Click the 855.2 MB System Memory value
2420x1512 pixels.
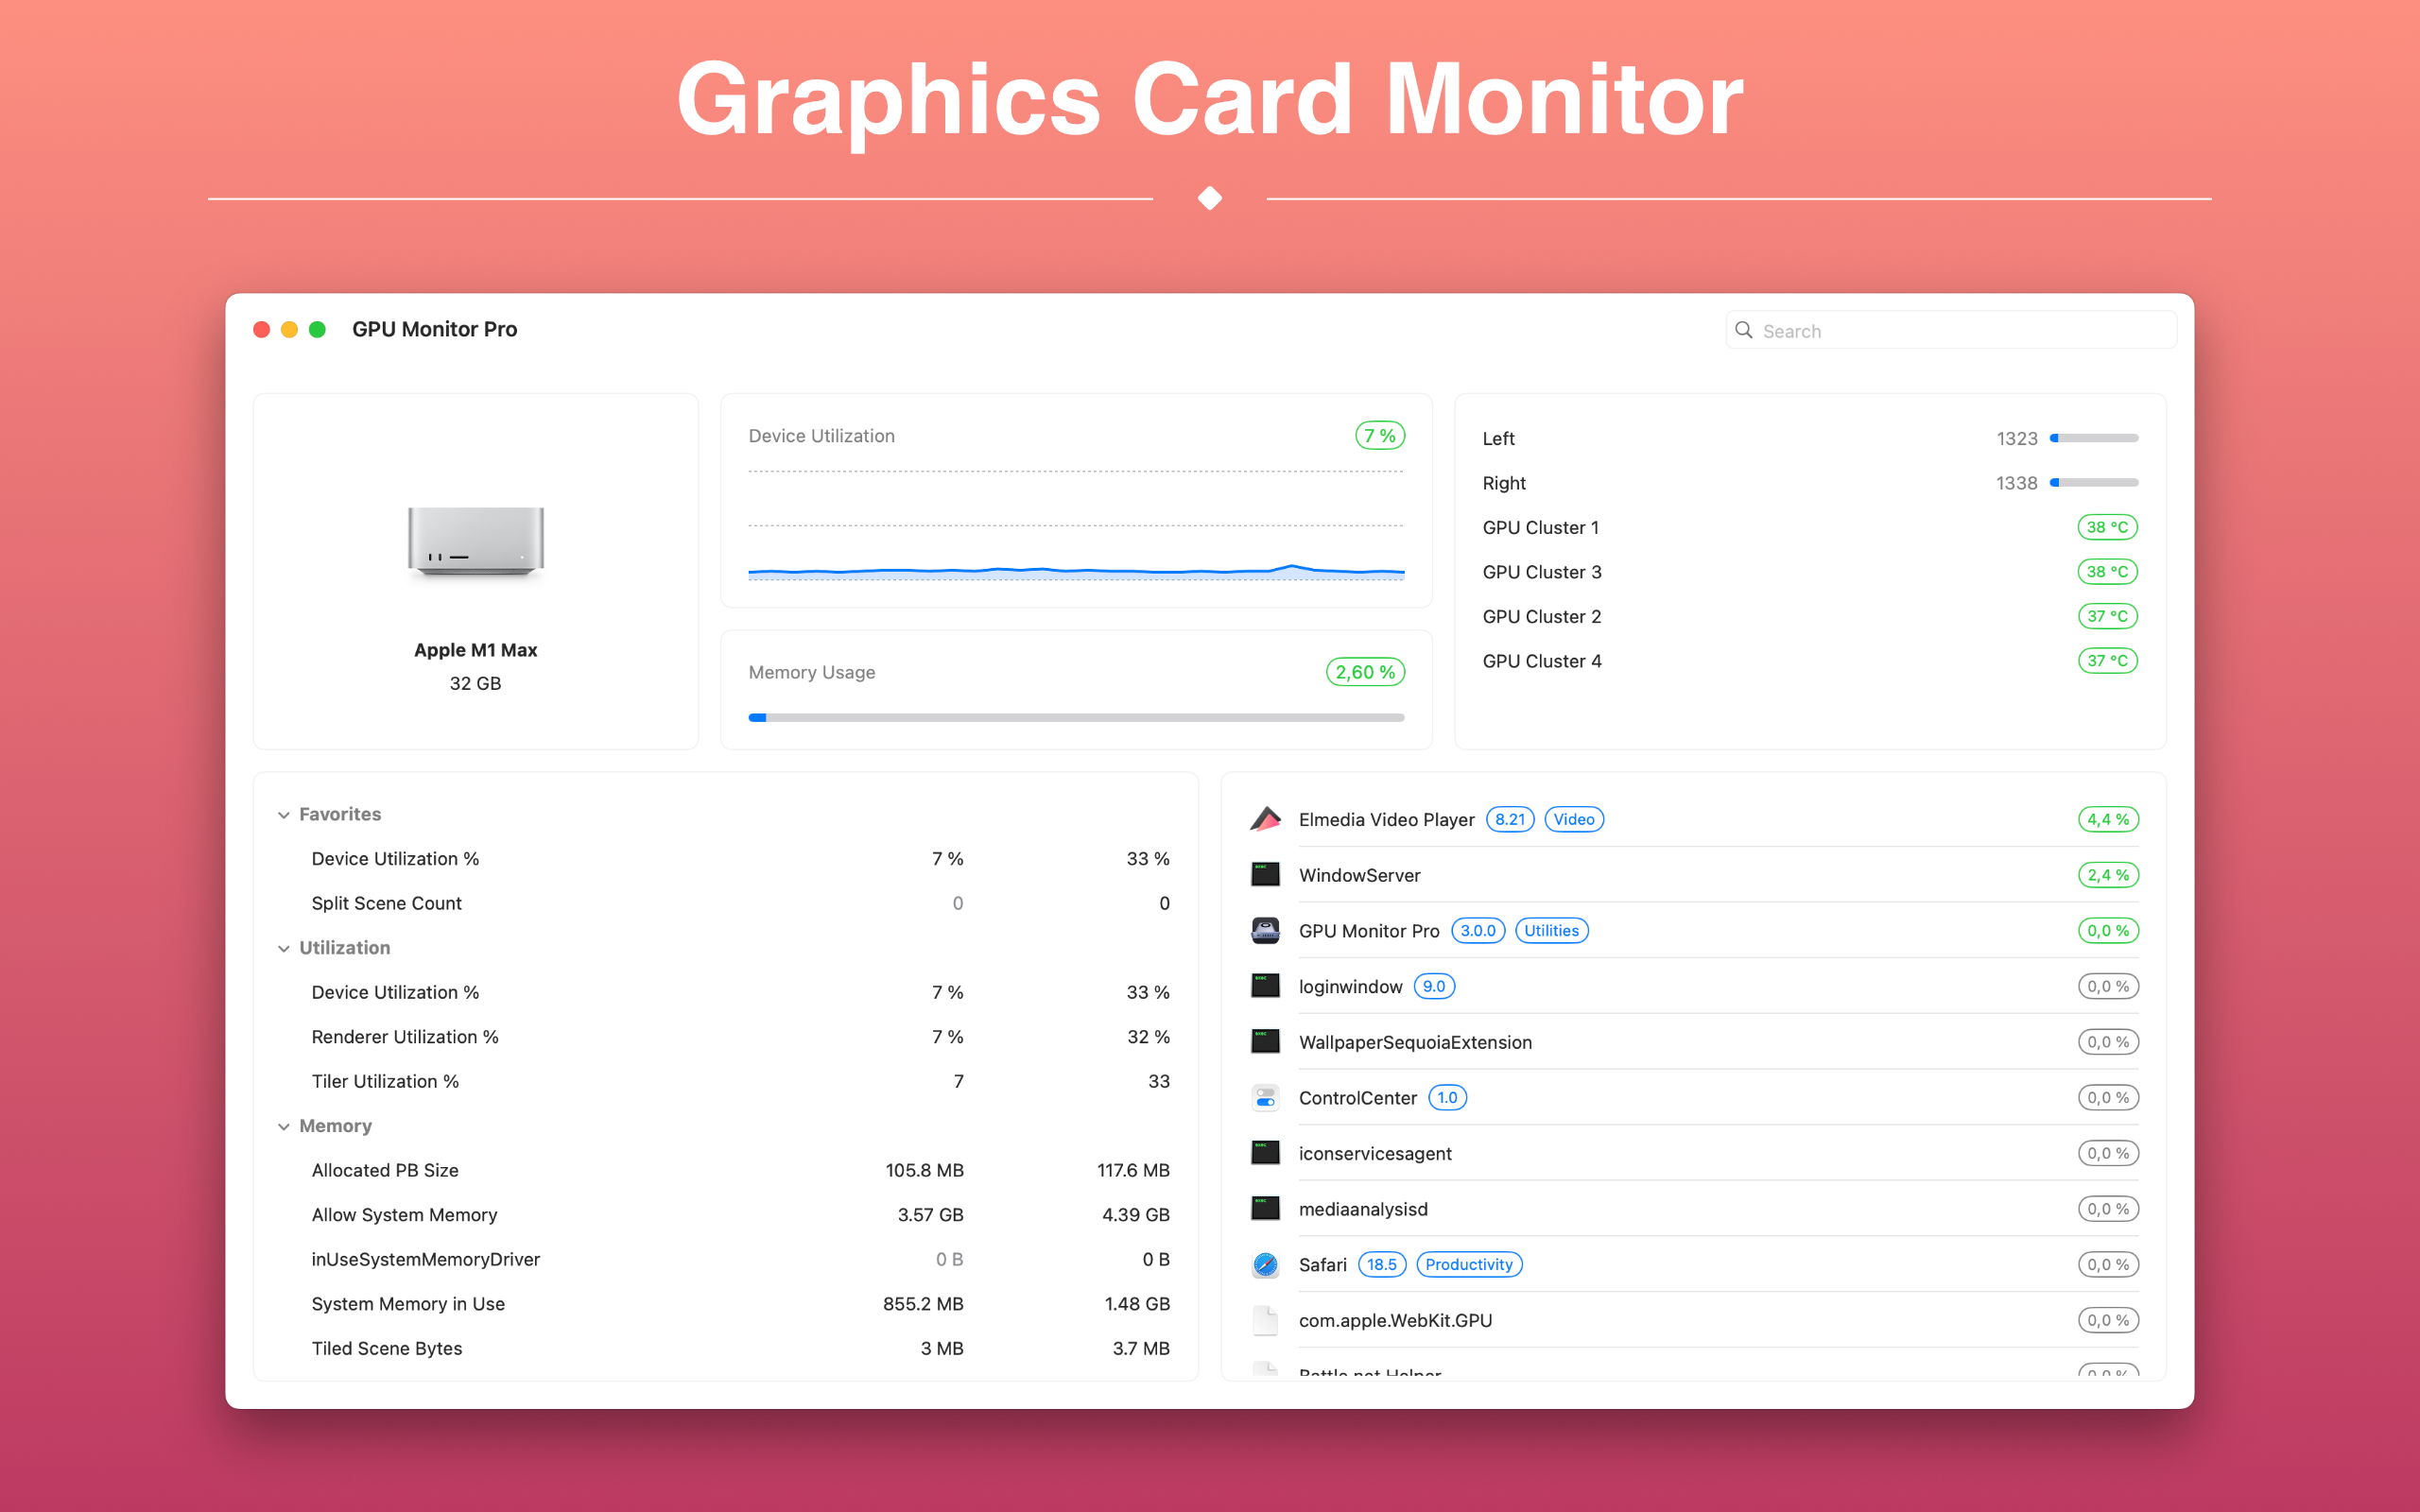coord(923,1304)
